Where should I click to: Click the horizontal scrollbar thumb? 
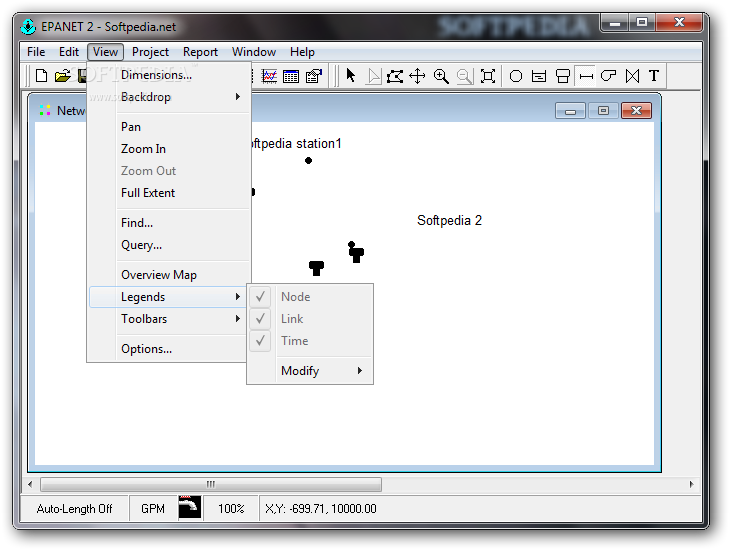tap(211, 484)
